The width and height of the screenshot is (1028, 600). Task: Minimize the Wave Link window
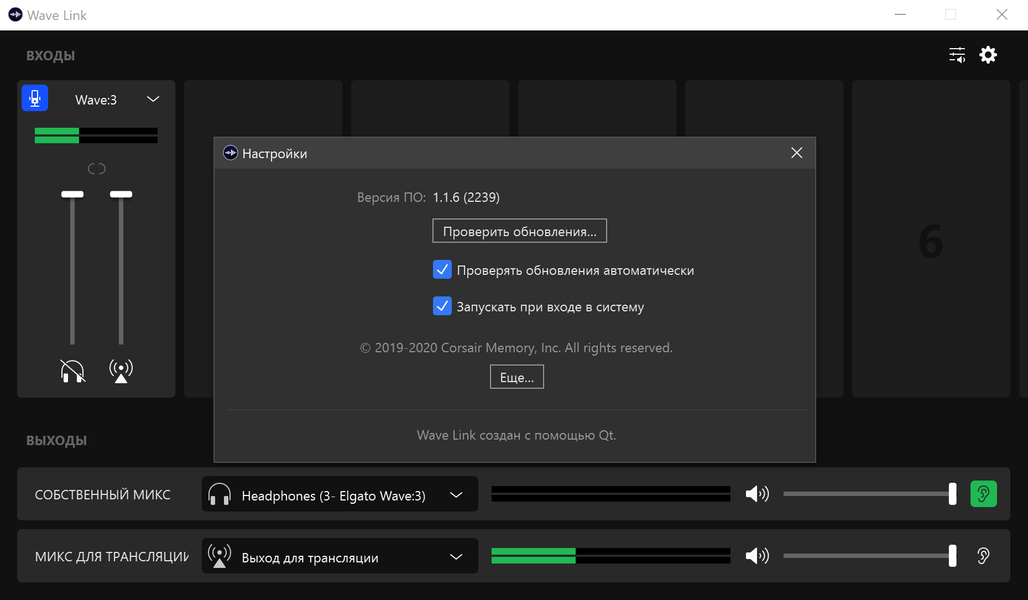click(x=900, y=14)
